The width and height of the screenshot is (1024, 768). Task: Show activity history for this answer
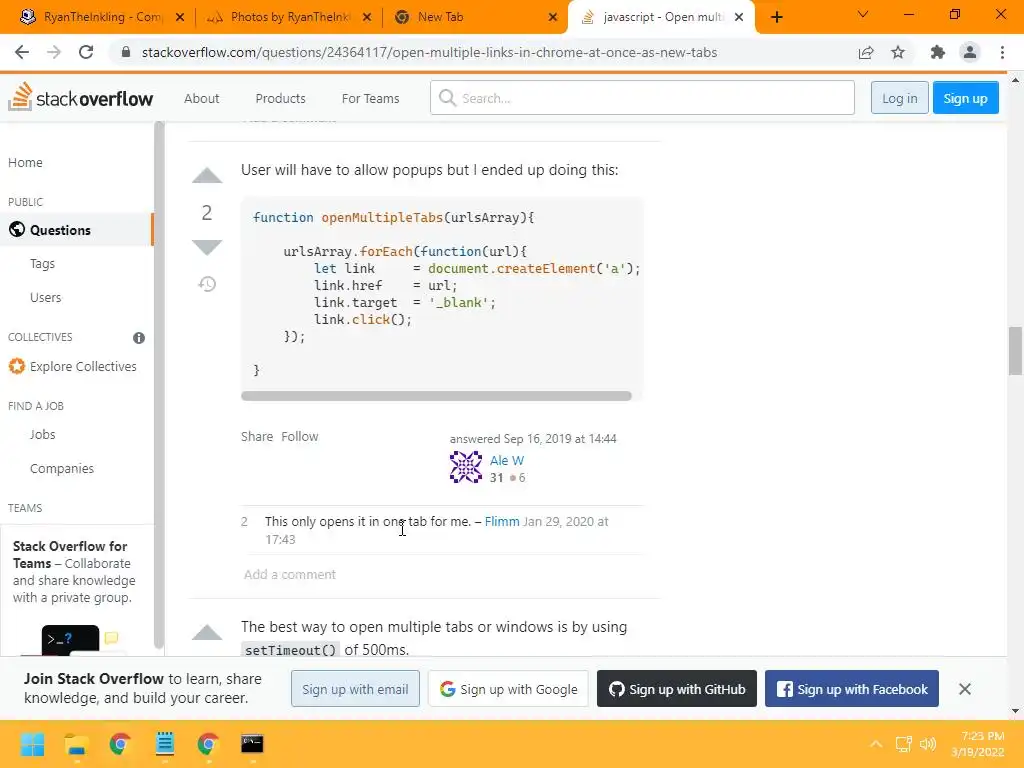207,284
